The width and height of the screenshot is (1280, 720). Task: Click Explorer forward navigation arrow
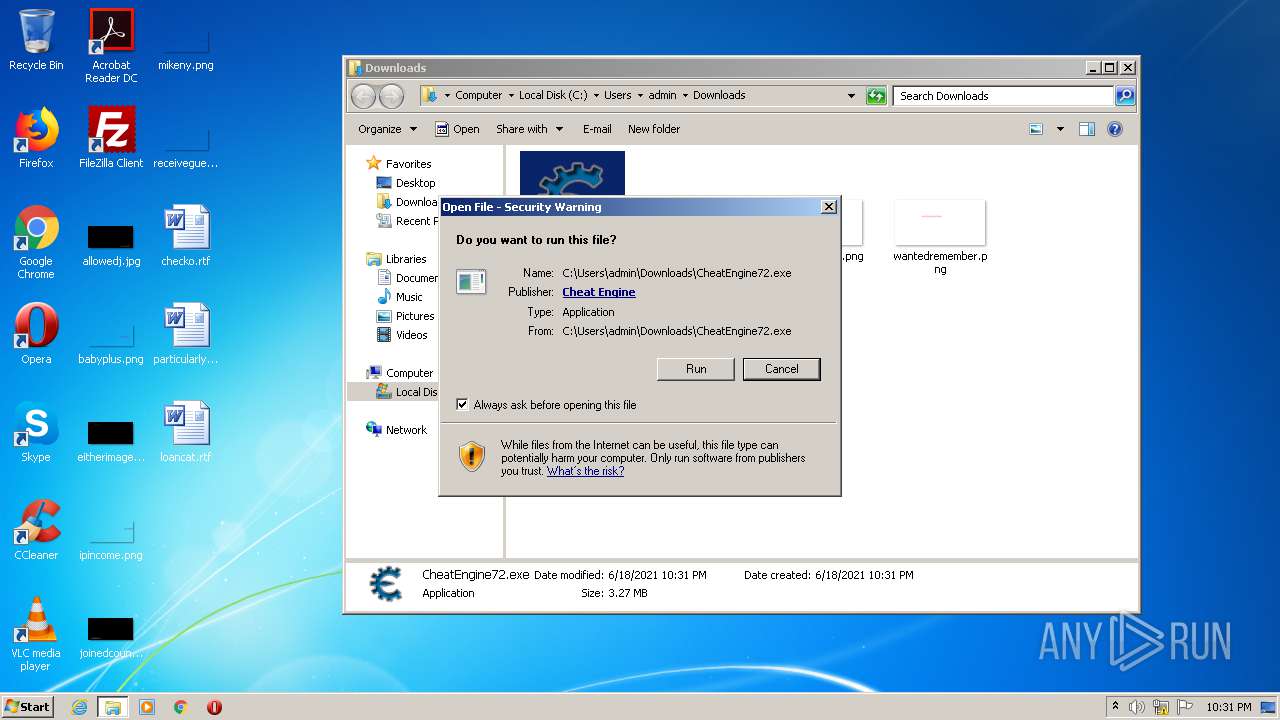pos(391,96)
